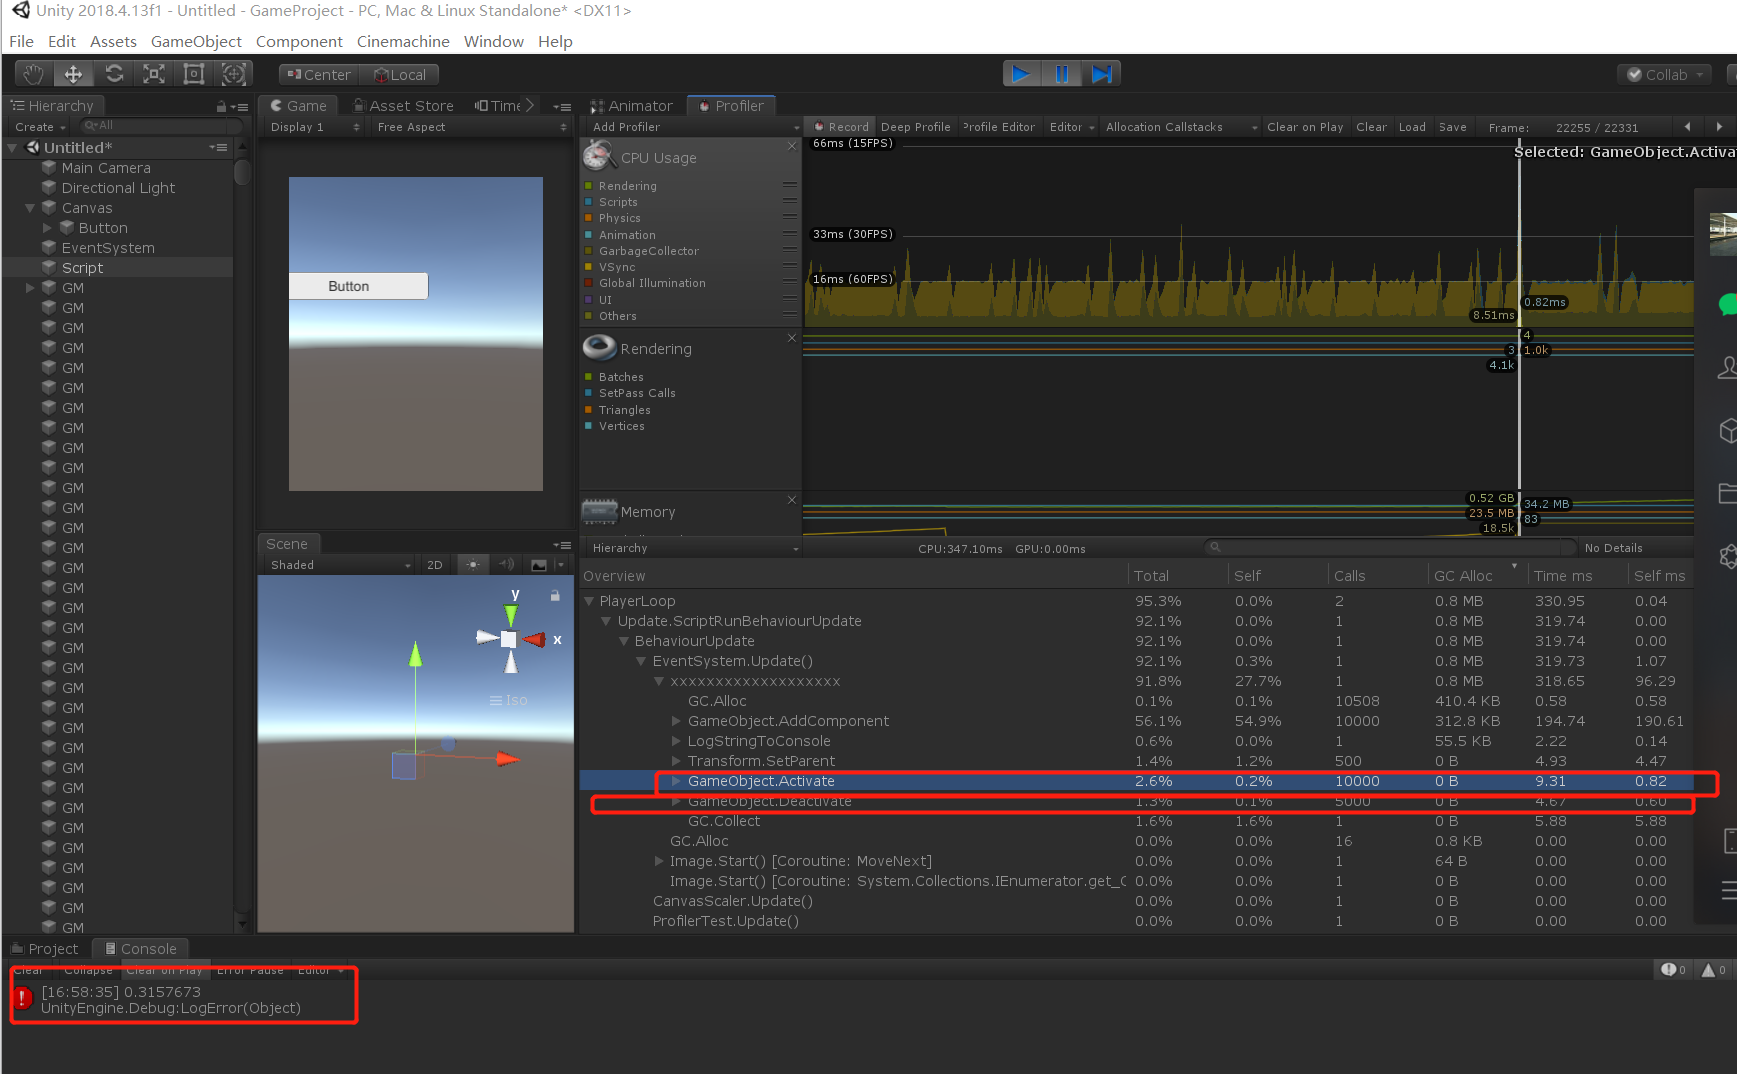The width and height of the screenshot is (1737, 1074).
Task: Click the Save button in the Profiler toolbar
Action: tap(1452, 126)
